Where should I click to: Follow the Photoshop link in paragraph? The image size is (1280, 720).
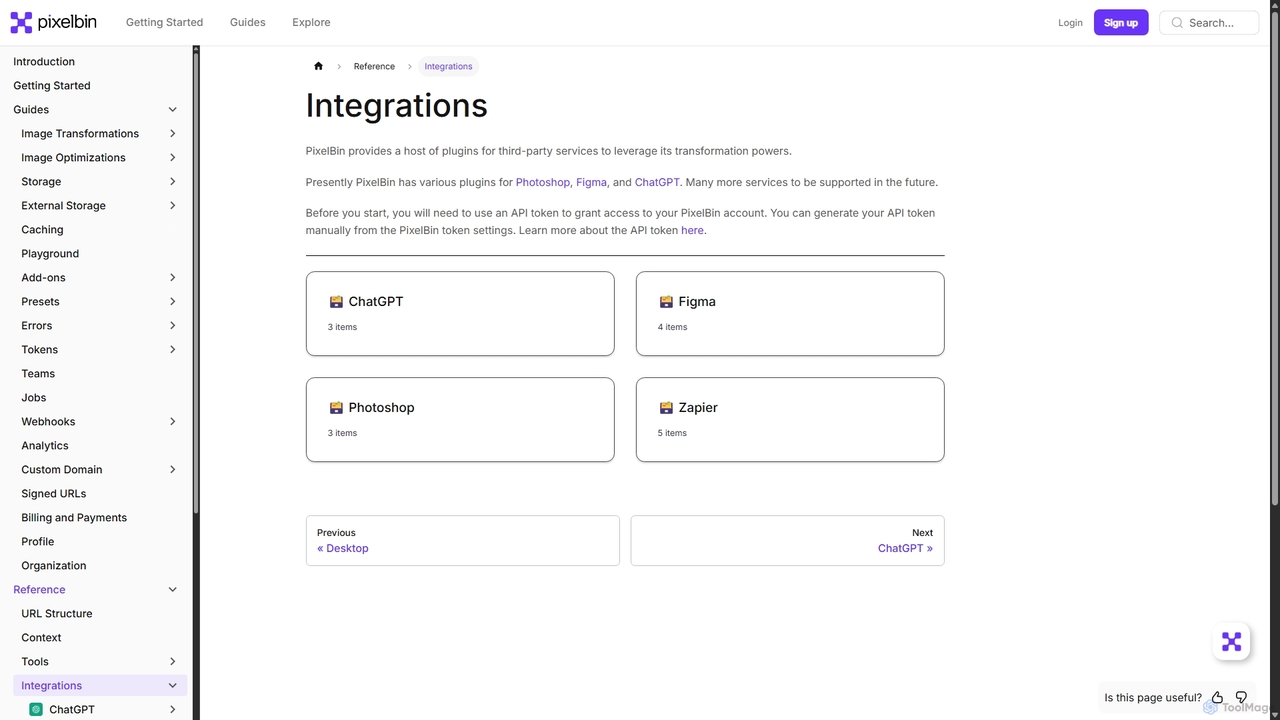[542, 182]
